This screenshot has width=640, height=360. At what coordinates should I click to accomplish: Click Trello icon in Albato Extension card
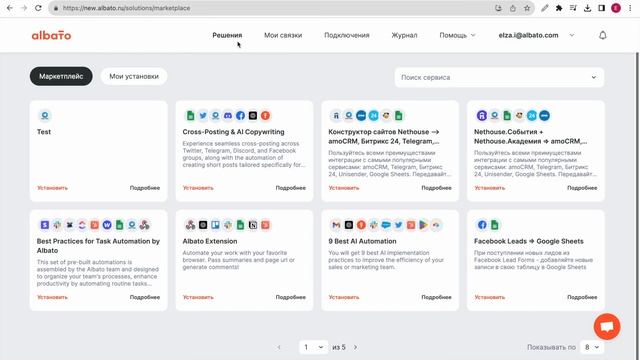coord(216,225)
